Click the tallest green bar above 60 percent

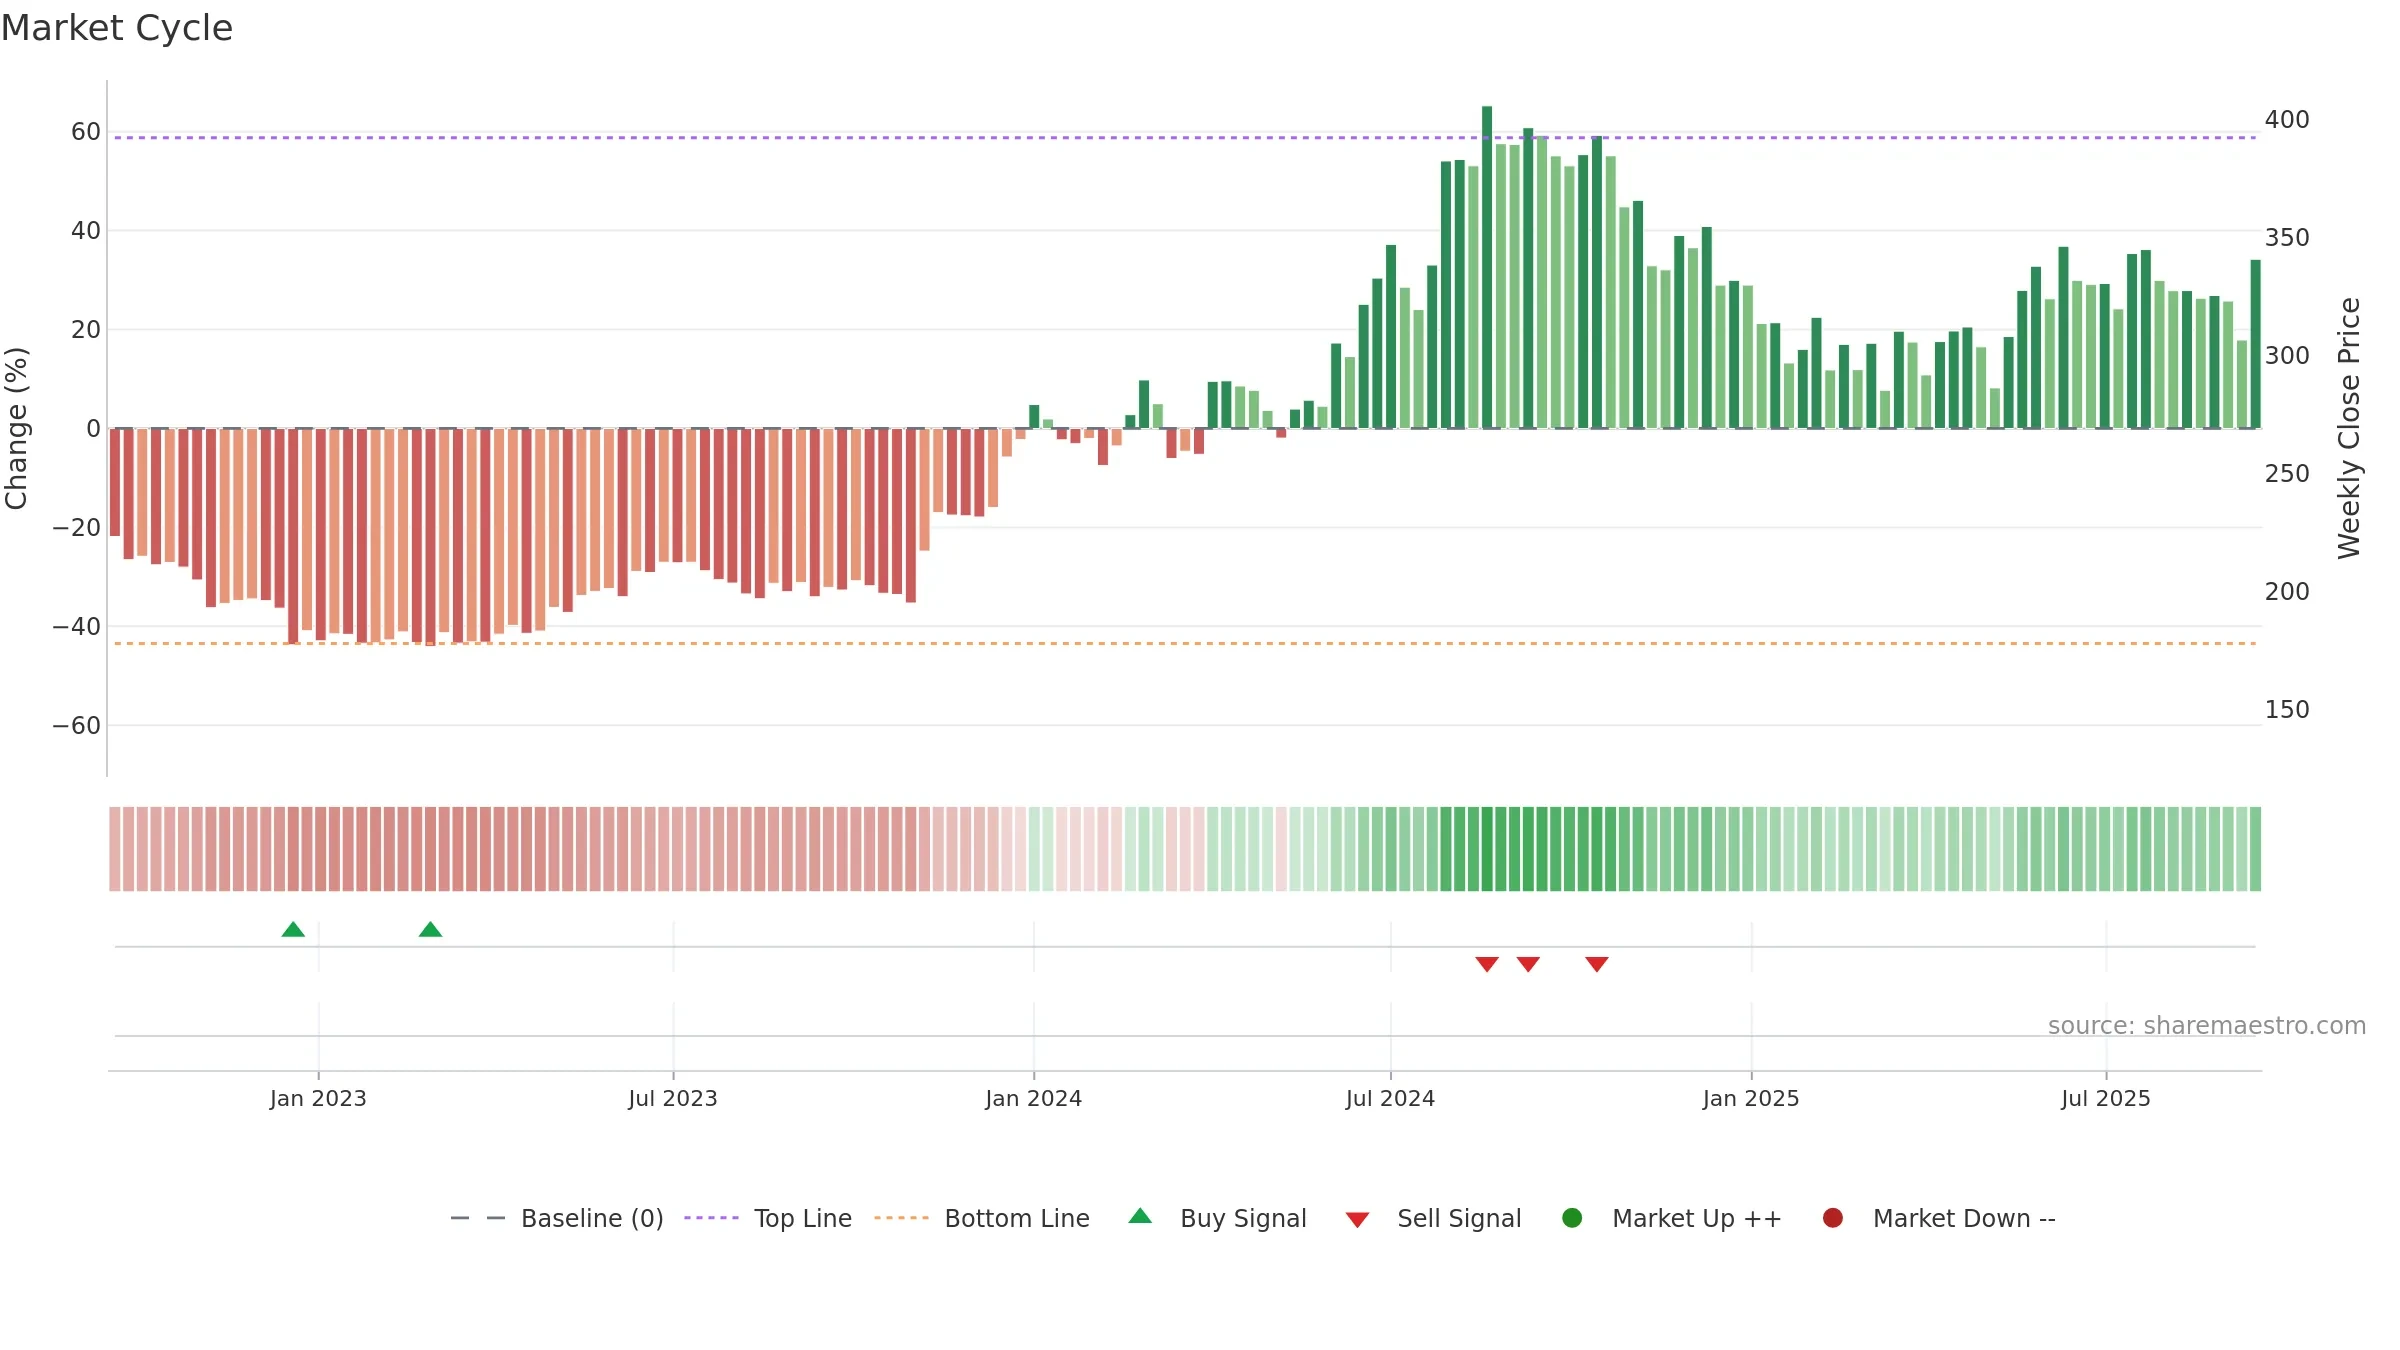1487,267
